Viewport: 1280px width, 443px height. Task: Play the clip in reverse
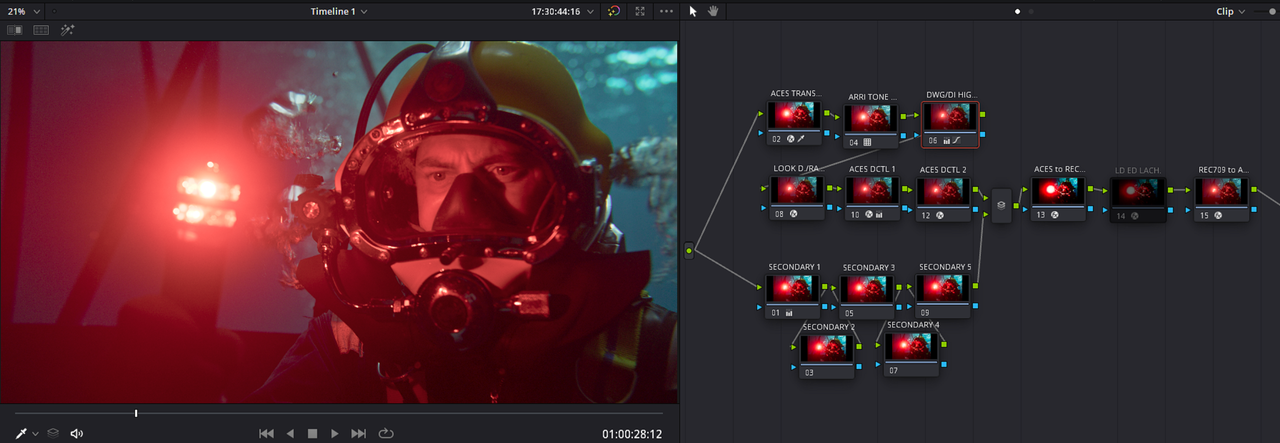click(290, 433)
